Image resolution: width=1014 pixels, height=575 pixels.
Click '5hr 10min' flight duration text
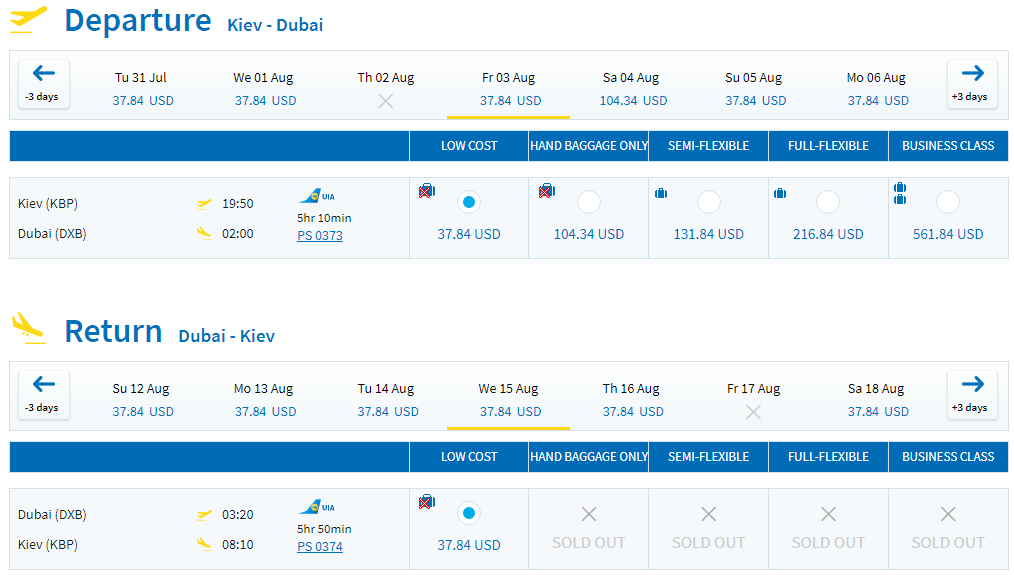pyautogui.click(x=324, y=218)
